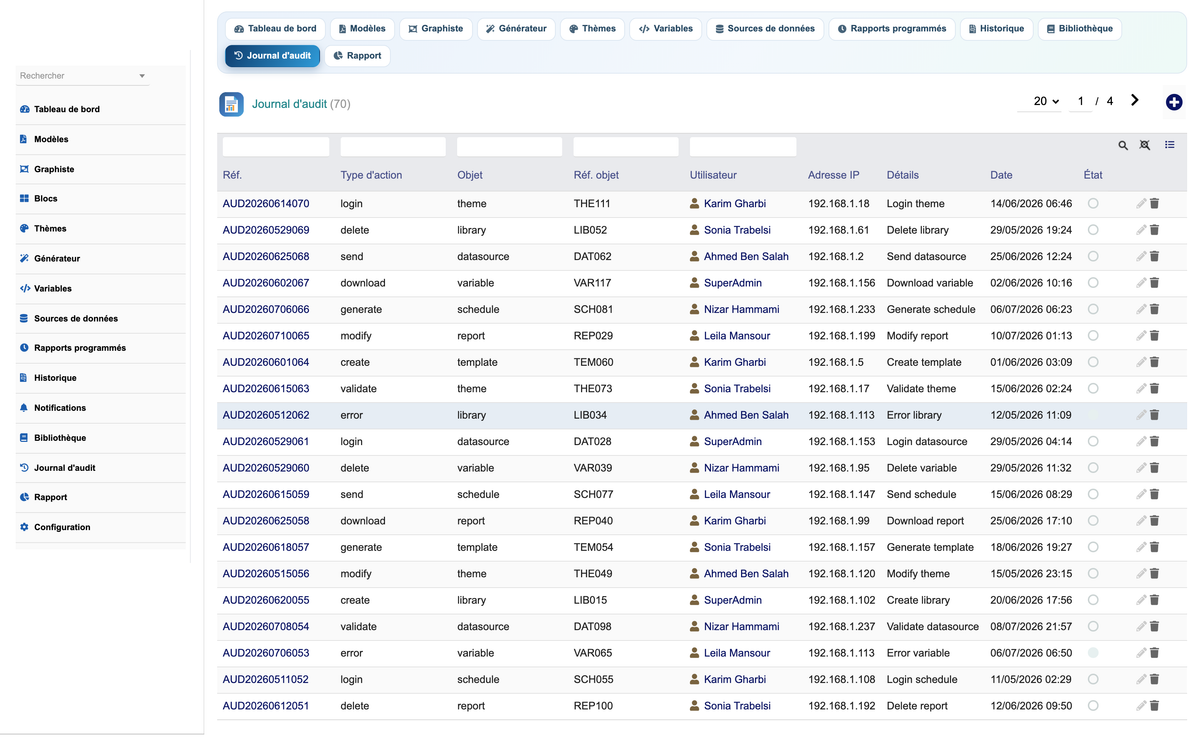Pencil icon for row AUD20260515056
This screenshot has height=743, width=1200.
[x=1141, y=574]
